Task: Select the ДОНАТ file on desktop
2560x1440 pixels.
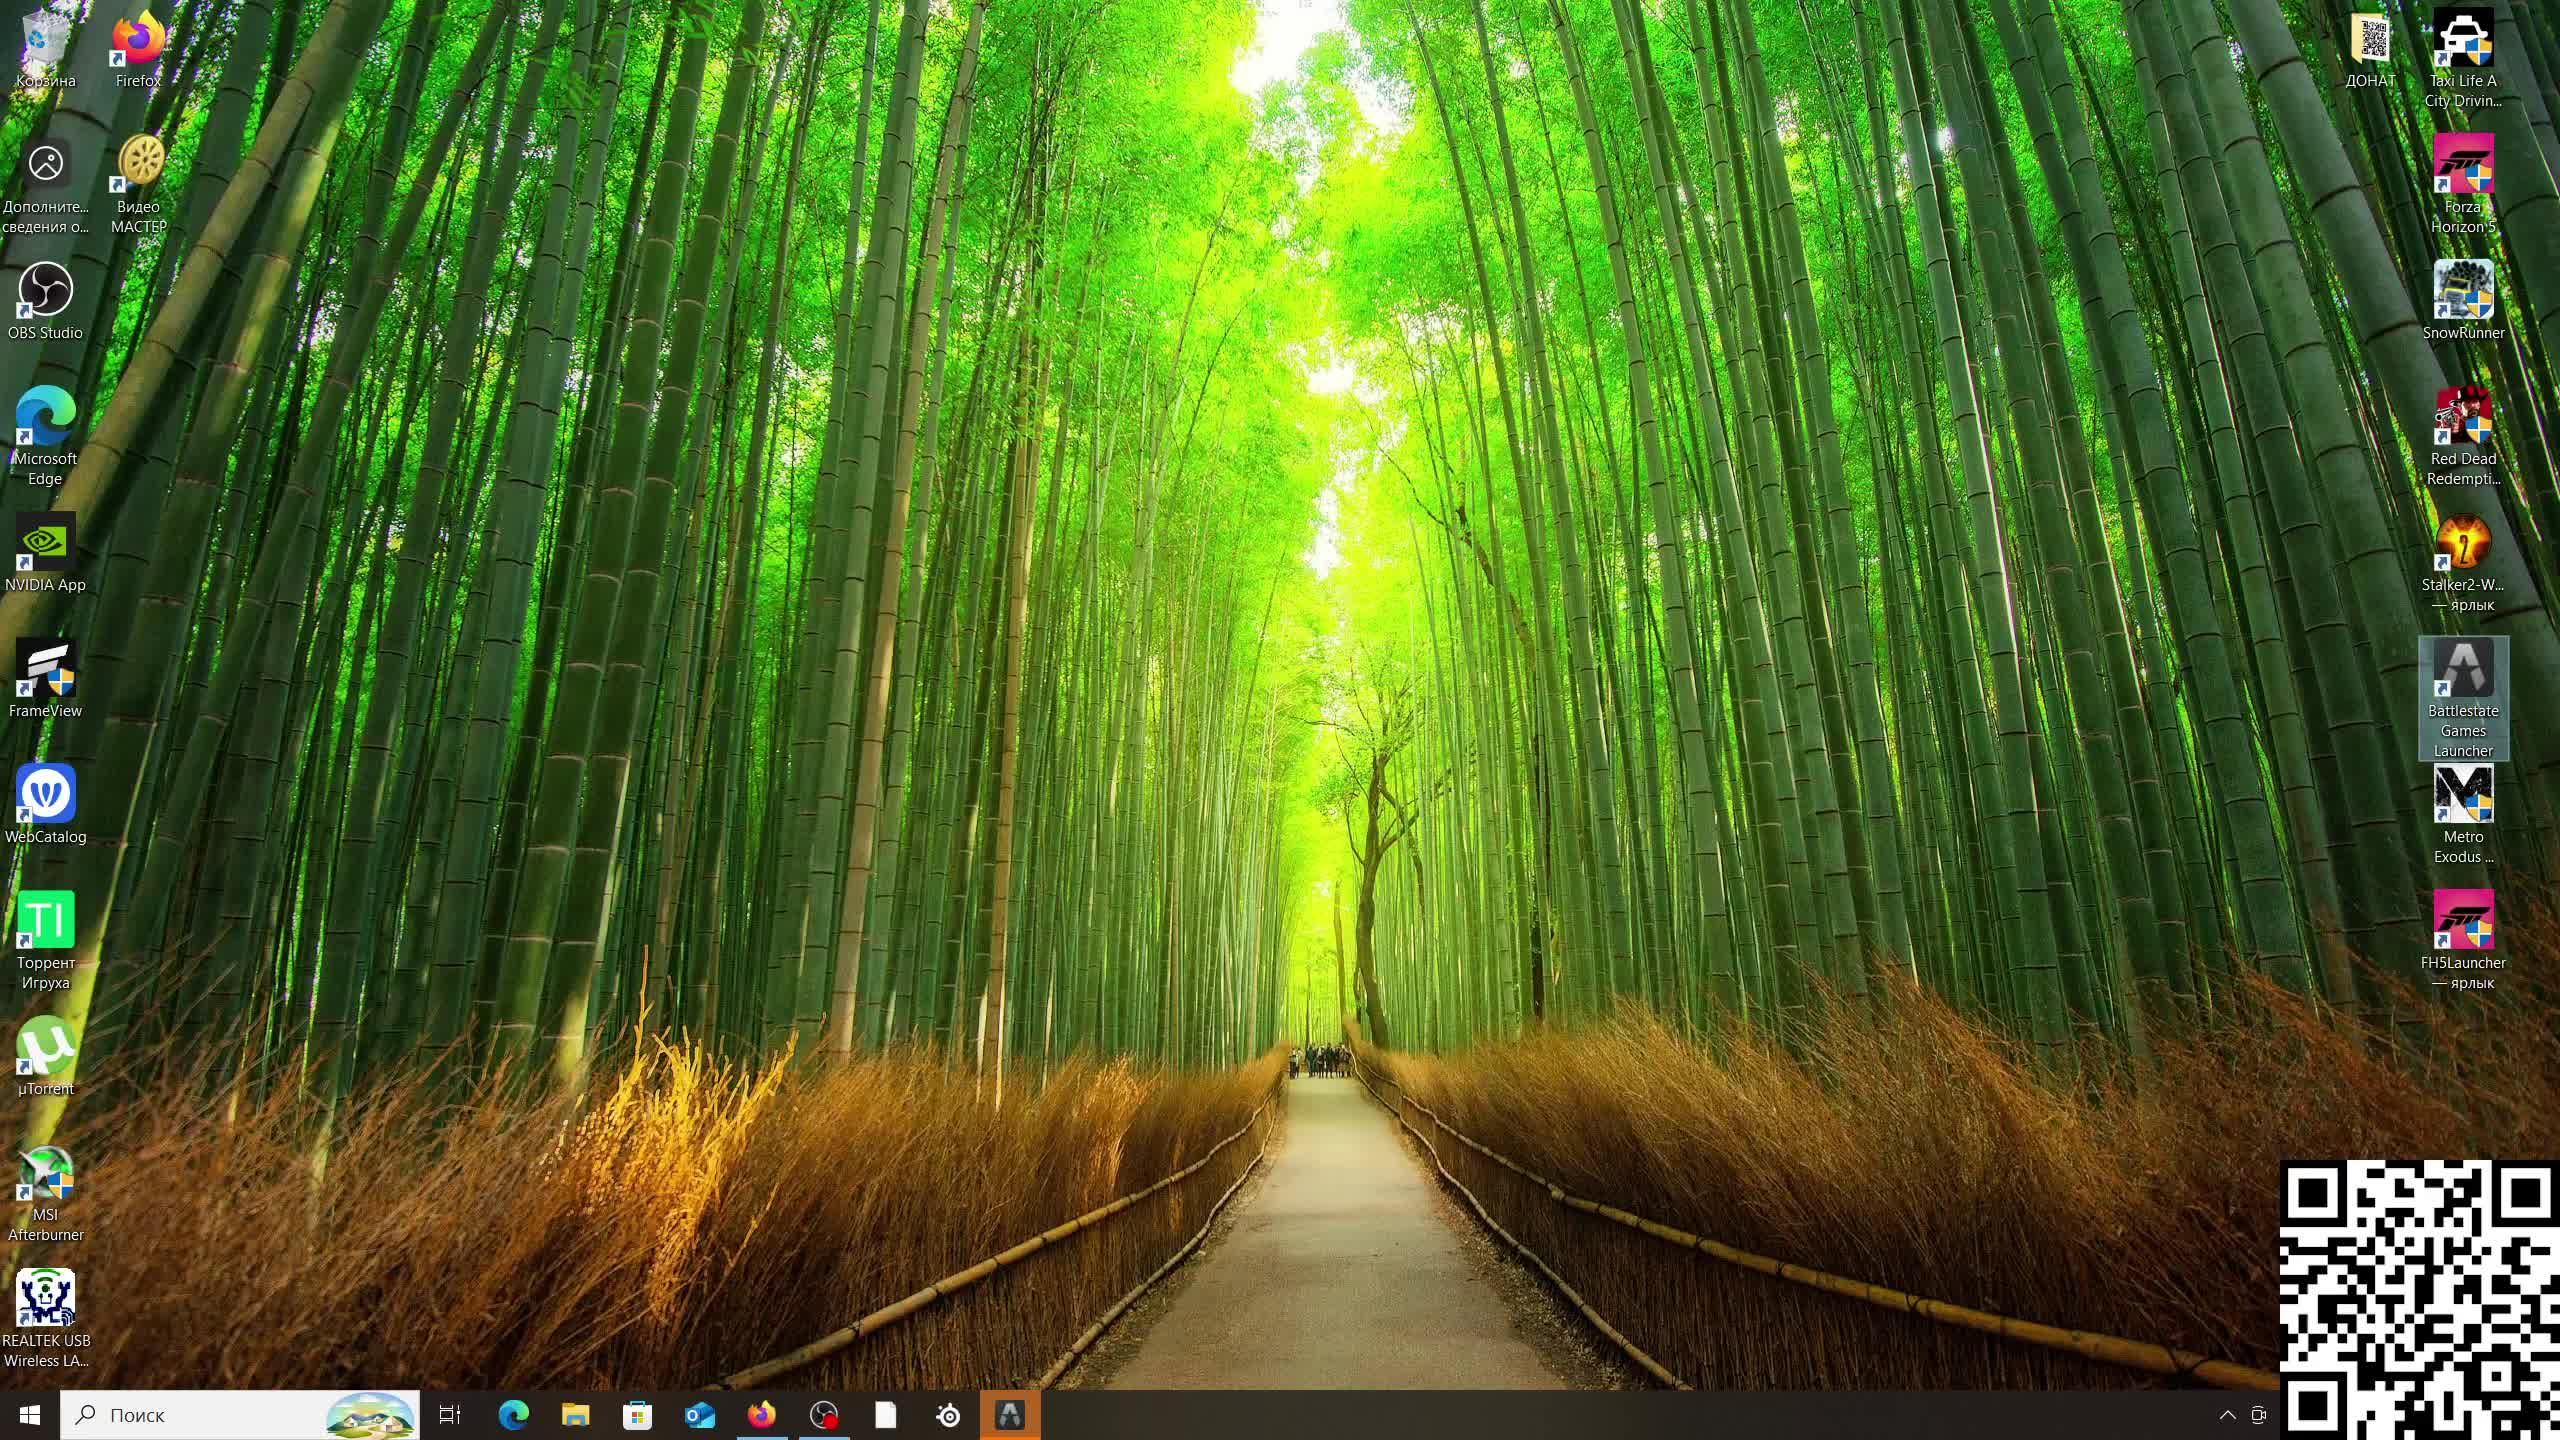Action: point(2370,40)
